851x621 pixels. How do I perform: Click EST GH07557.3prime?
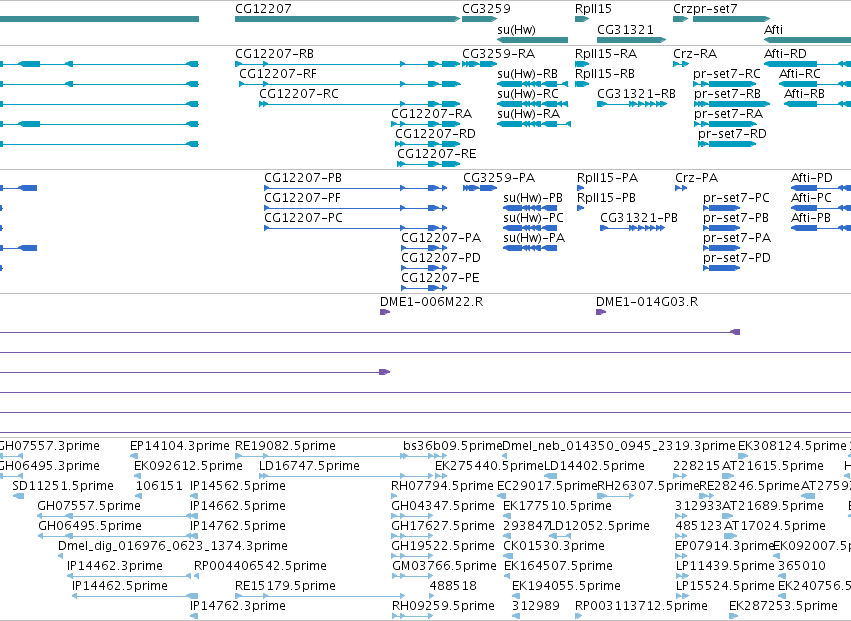pyautogui.click(x=49, y=446)
